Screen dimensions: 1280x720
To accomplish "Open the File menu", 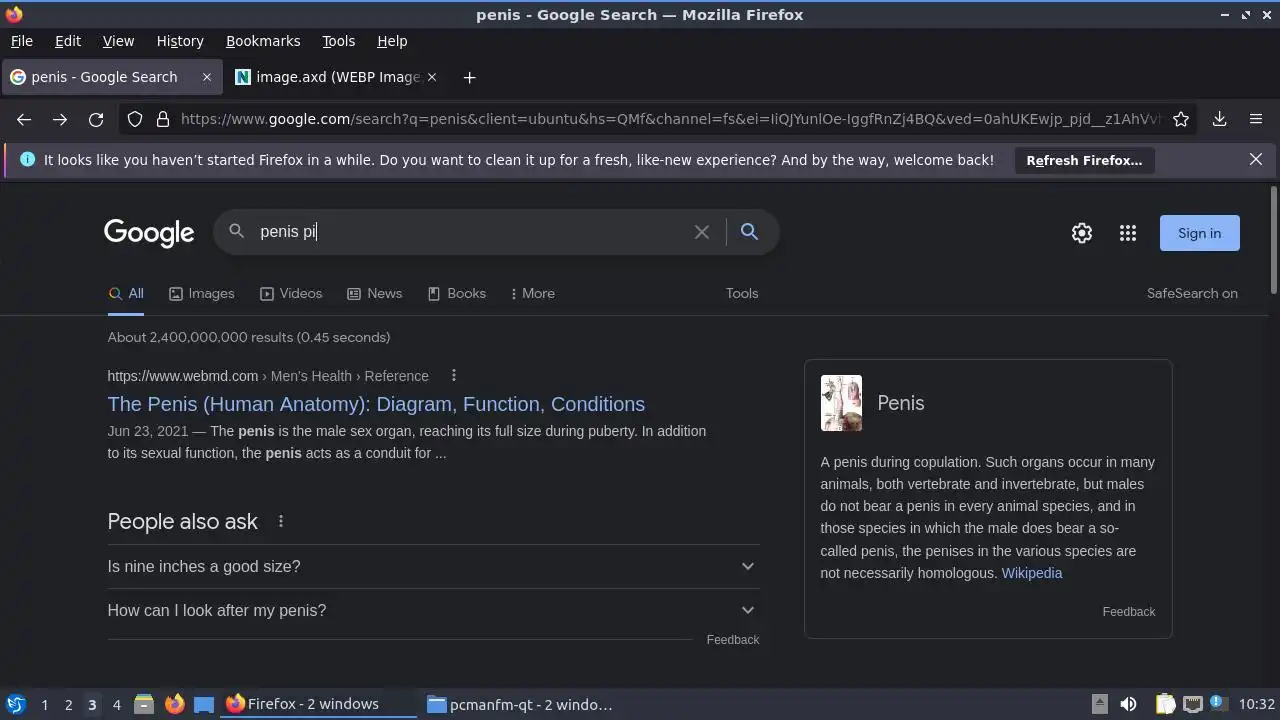I will click(x=22, y=41).
